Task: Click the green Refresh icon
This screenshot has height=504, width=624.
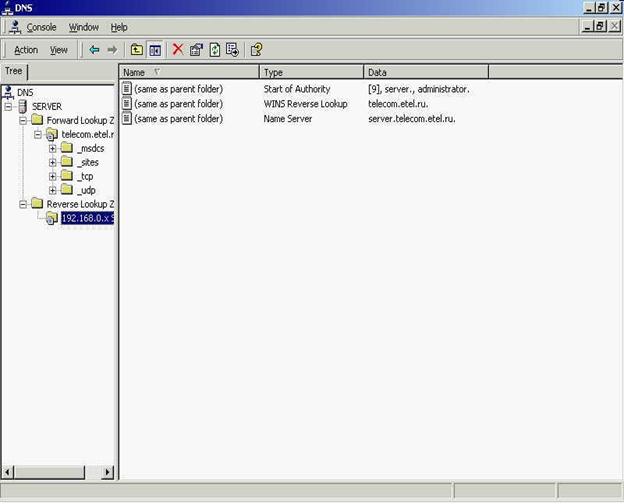Action: (214, 49)
